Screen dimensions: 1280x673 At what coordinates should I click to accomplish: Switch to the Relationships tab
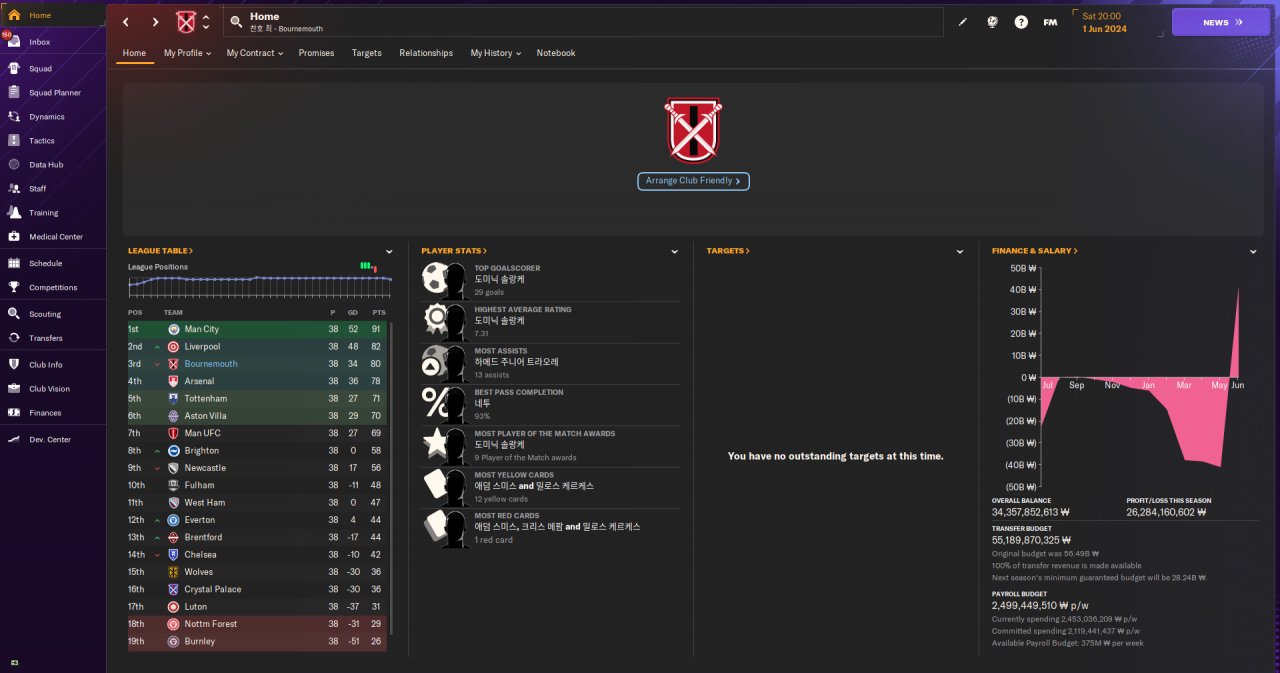(426, 53)
